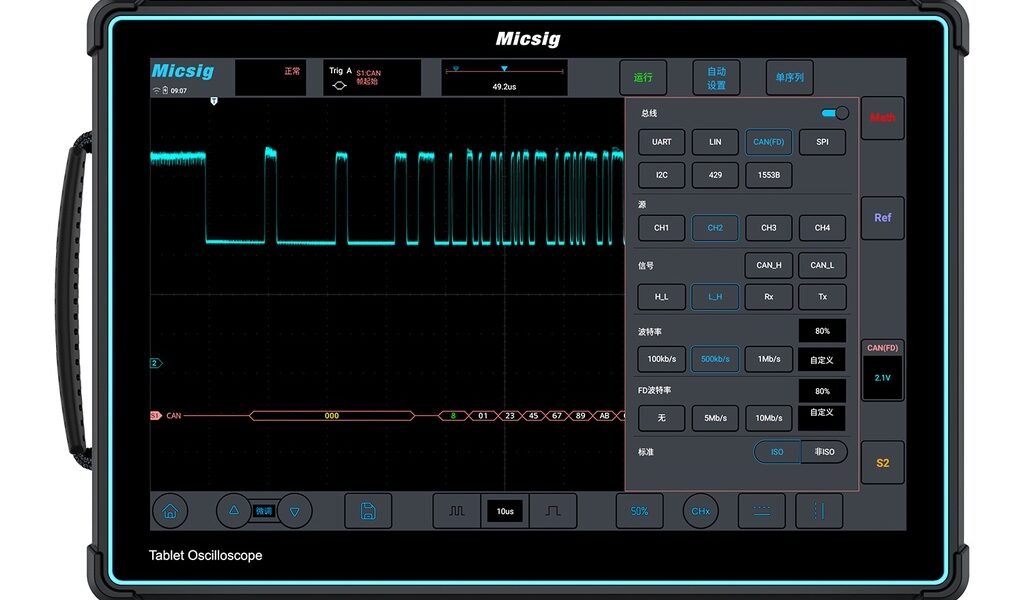Toggle the 微调 fine-tune button
Viewport: 1024px width, 600px height.
coord(264,511)
